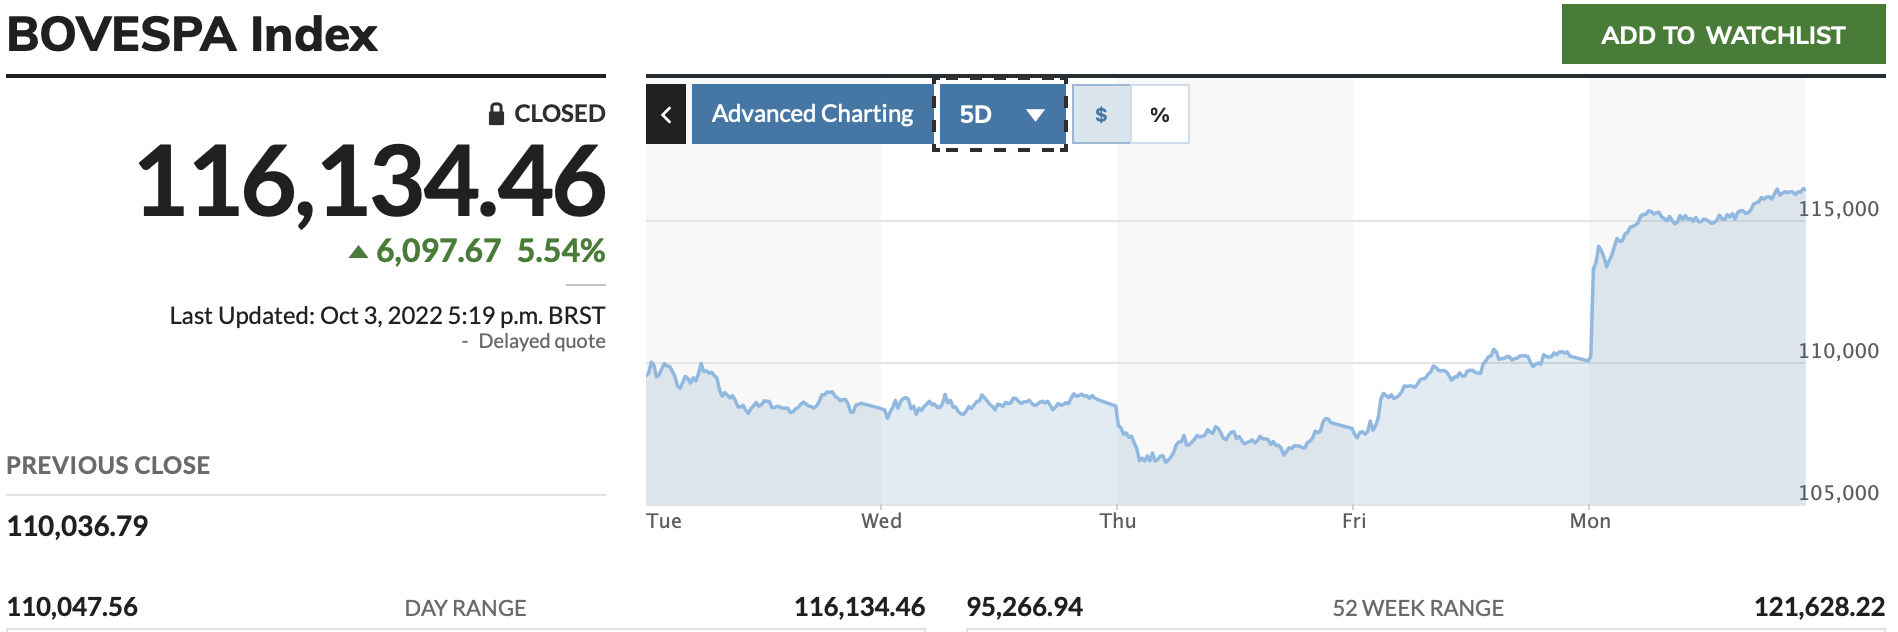Click the BOVESPA Index heading
1898x632 pixels.
coord(192,35)
